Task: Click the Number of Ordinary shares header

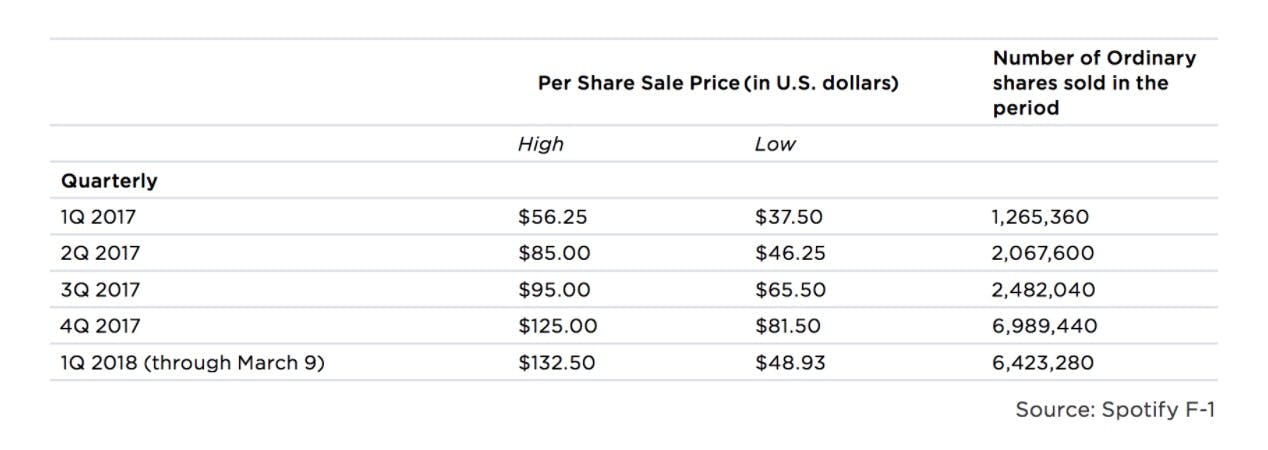Action: (x=1094, y=82)
